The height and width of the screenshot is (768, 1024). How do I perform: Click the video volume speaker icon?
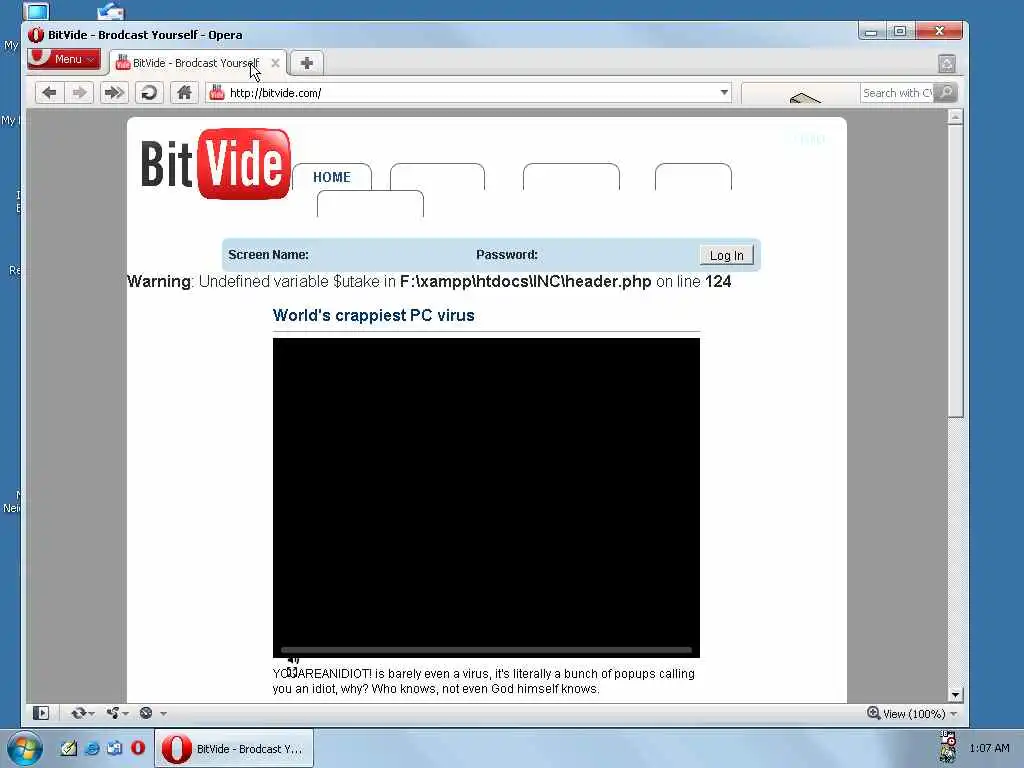click(x=293, y=660)
